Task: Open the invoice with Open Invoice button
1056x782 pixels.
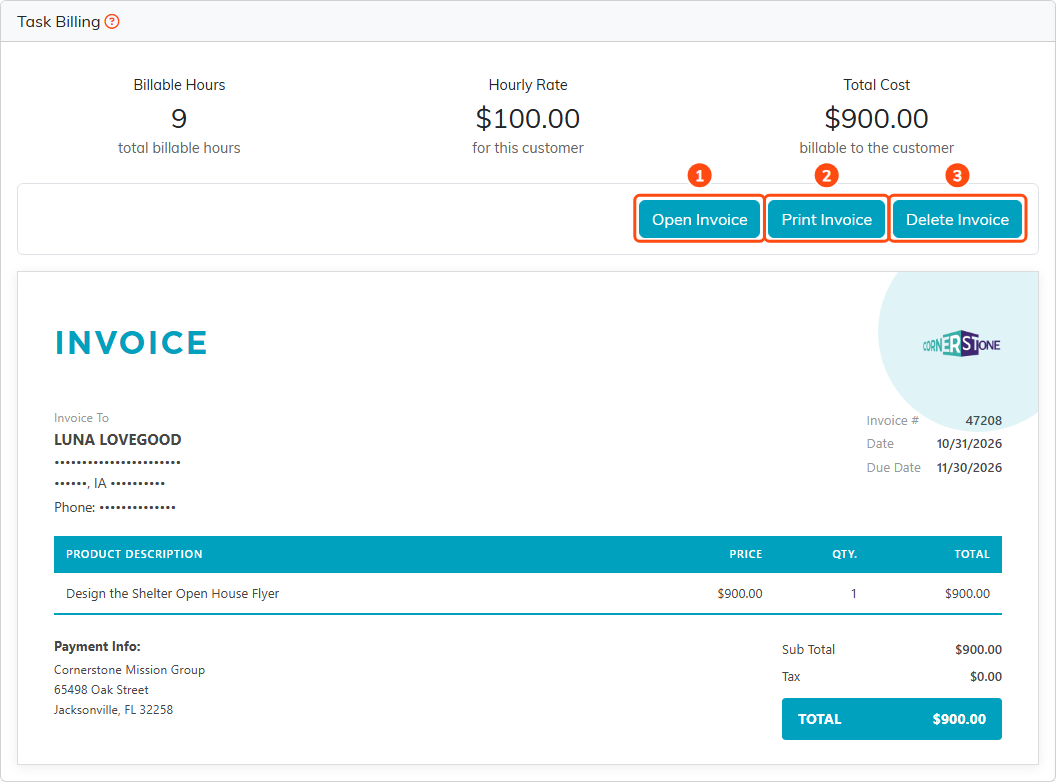Action: tap(699, 219)
